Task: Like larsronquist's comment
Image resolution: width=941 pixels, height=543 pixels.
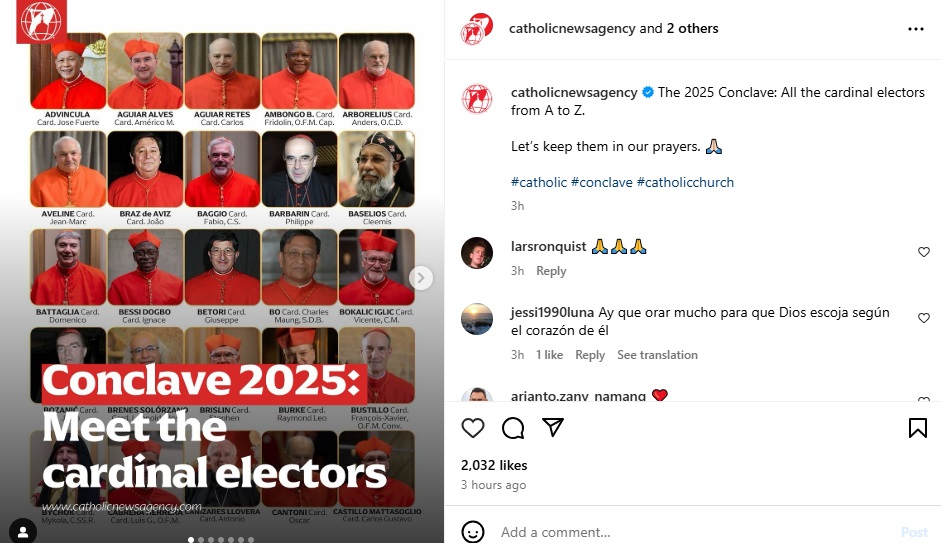Action: [924, 252]
